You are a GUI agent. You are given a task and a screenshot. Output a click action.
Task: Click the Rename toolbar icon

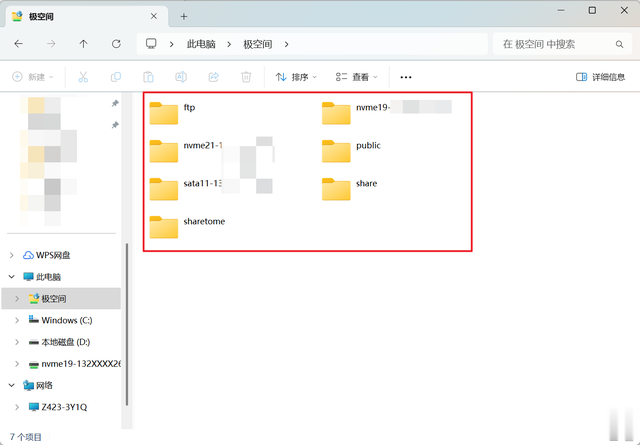181,77
